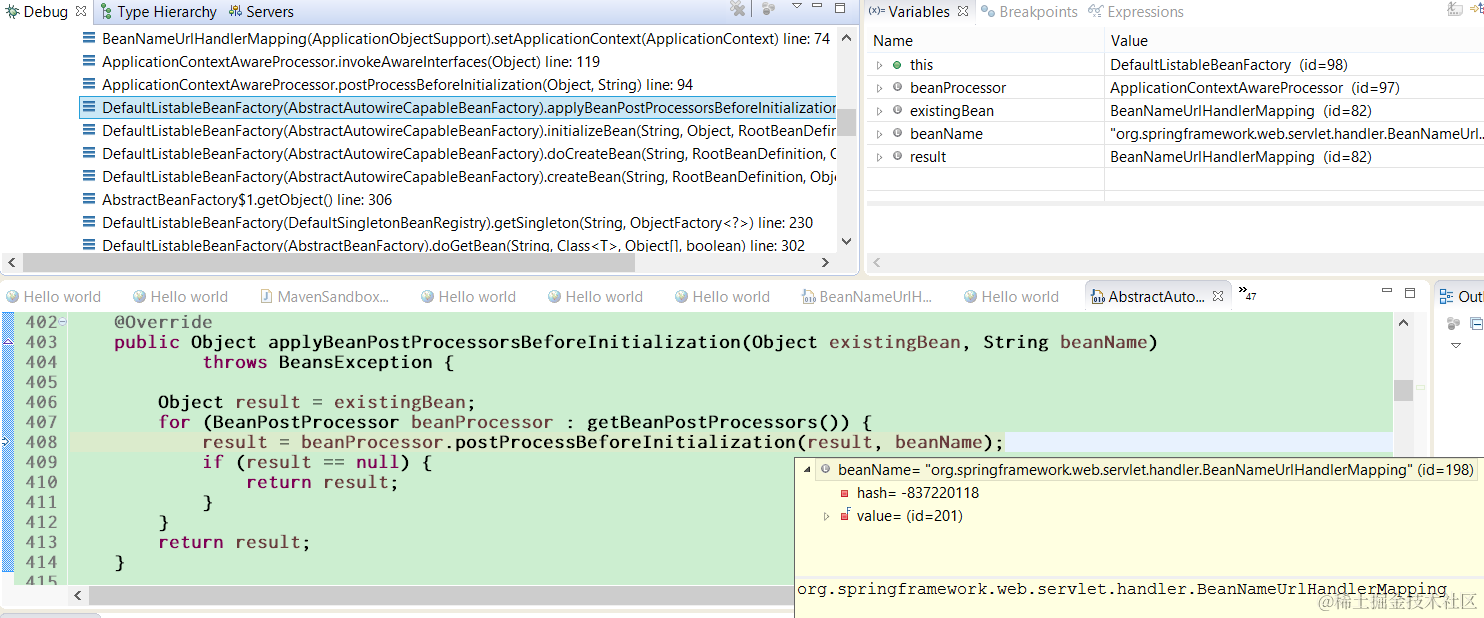Click the grey grouping icon in Outline toolbar
1484x618 pixels.
coord(1454,324)
